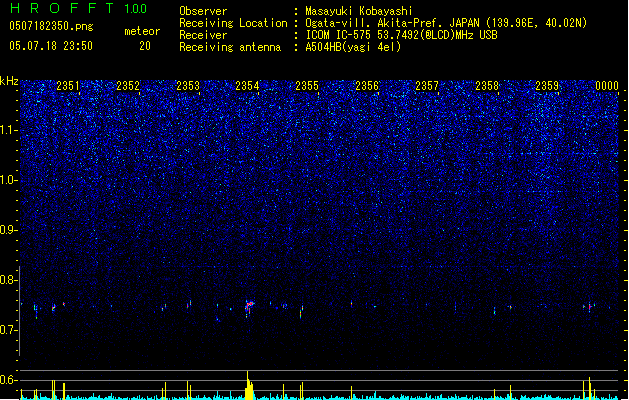Click the 0.9 kHz axis tick label

pos(8,230)
